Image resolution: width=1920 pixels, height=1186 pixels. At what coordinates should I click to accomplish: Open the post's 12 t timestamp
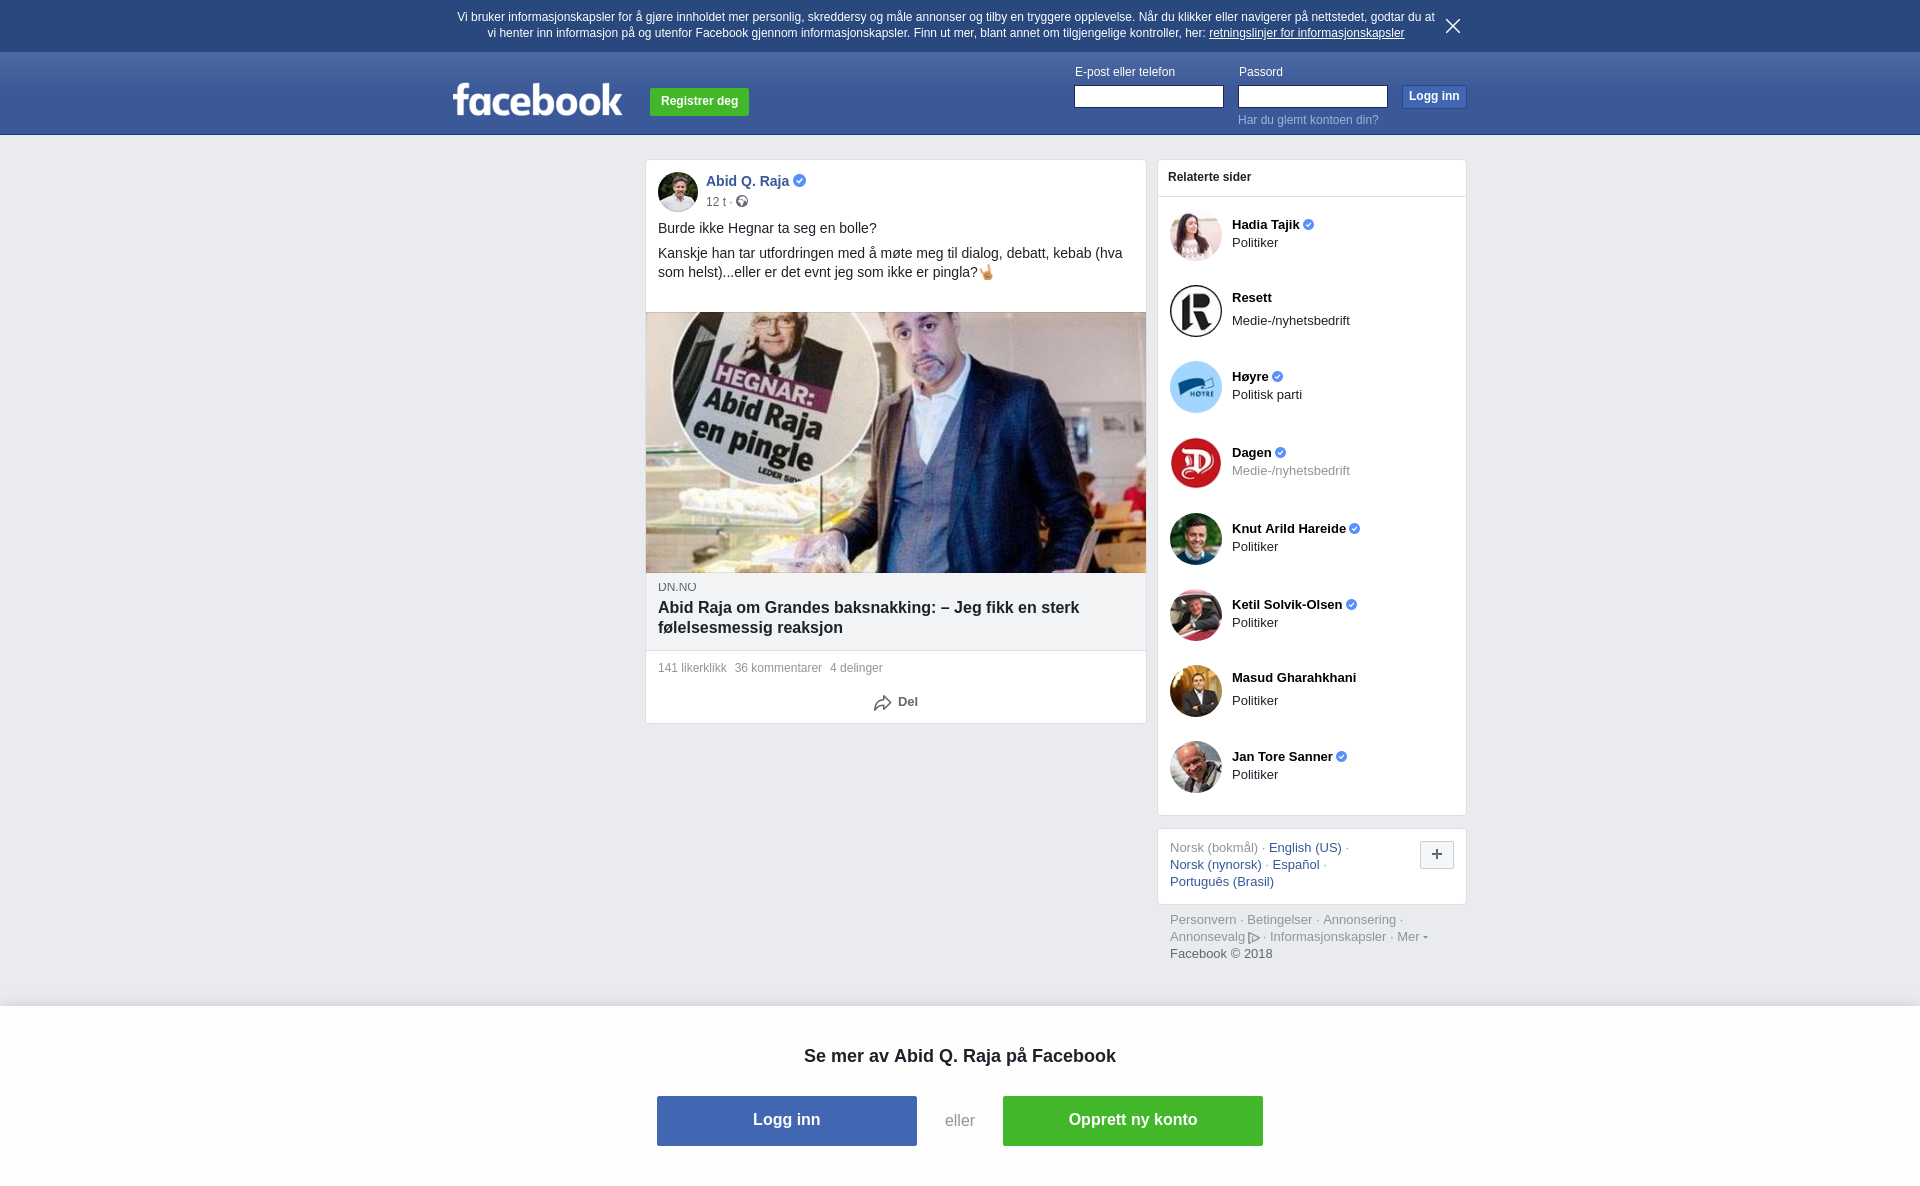[x=716, y=202]
